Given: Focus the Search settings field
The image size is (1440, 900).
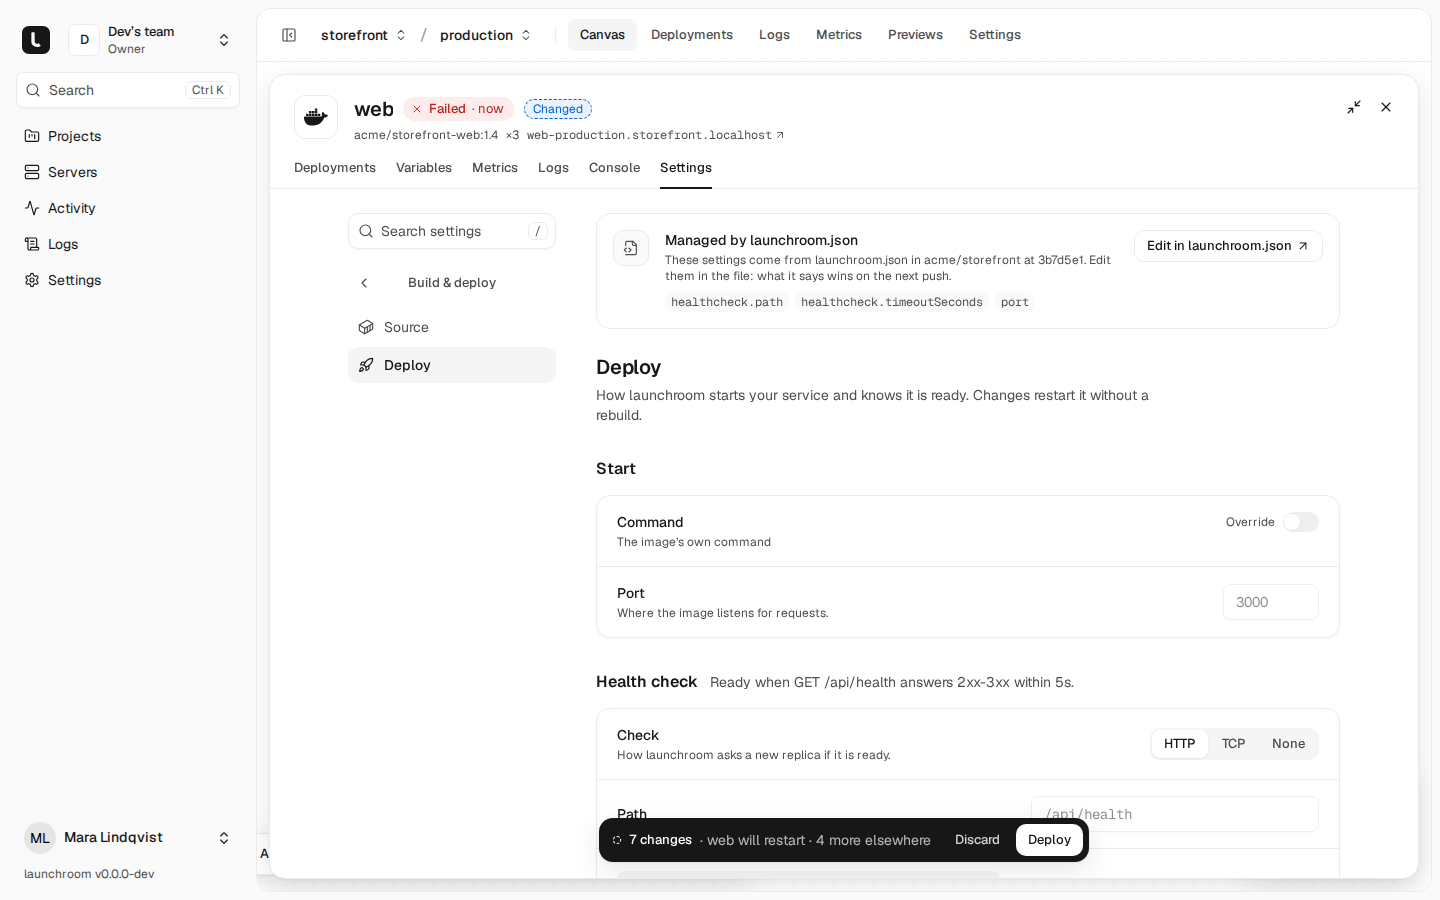Looking at the screenshot, I should tap(452, 231).
